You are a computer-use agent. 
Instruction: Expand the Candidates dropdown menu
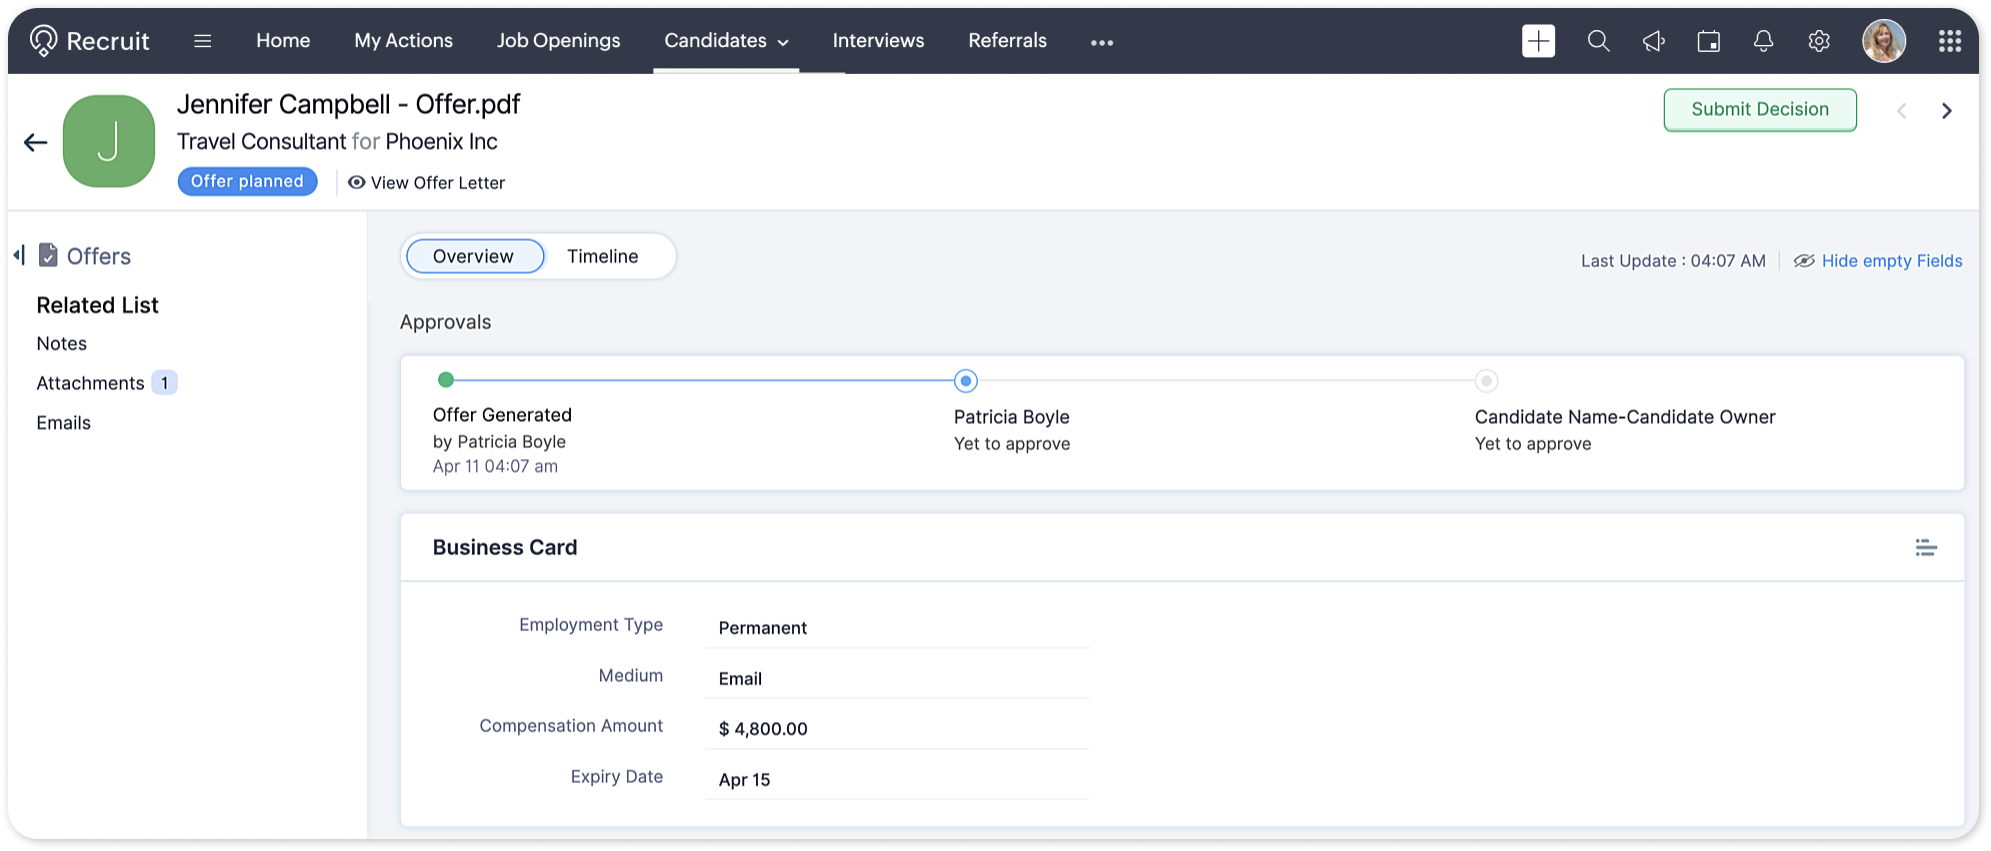[727, 41]
